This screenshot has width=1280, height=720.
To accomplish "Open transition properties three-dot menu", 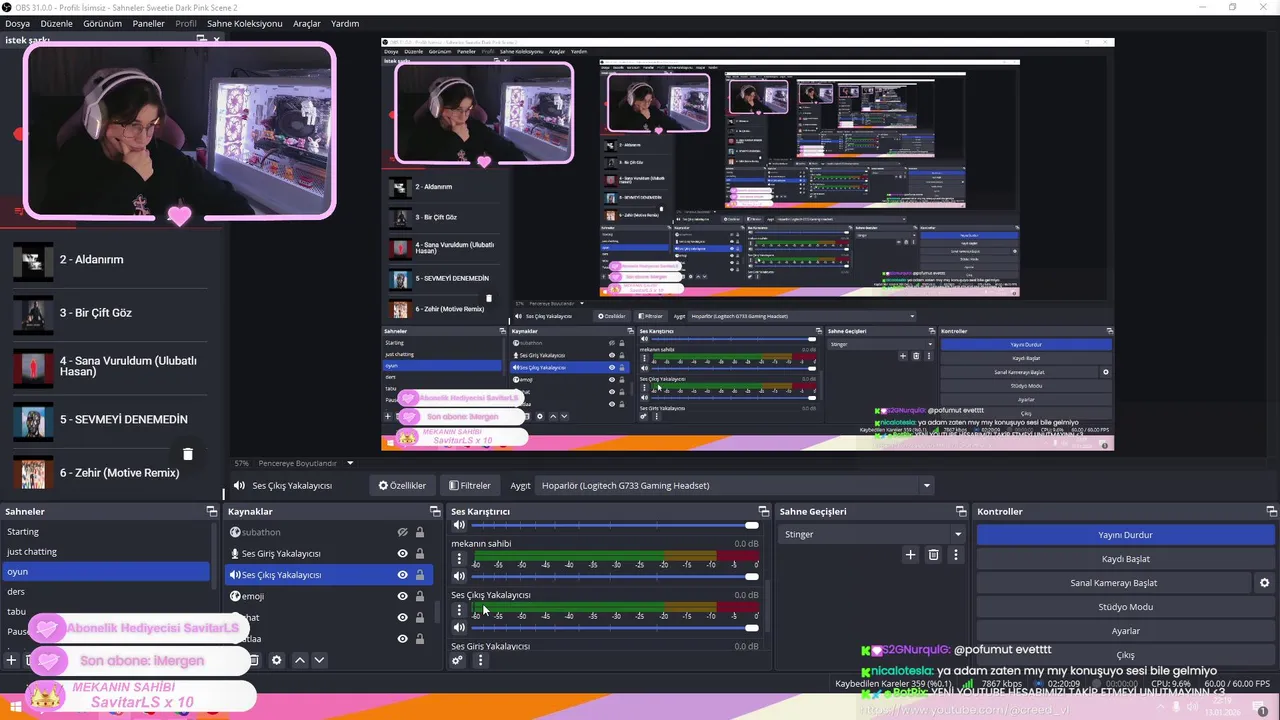I will click(x=955, y=554).
